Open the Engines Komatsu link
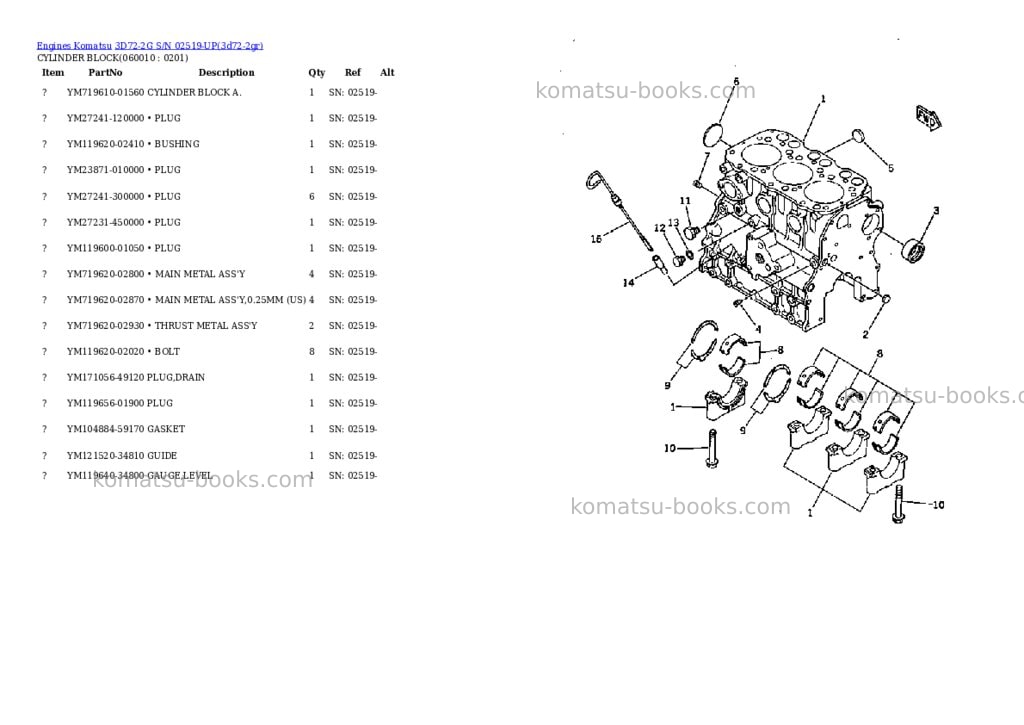 pos(74,46)
